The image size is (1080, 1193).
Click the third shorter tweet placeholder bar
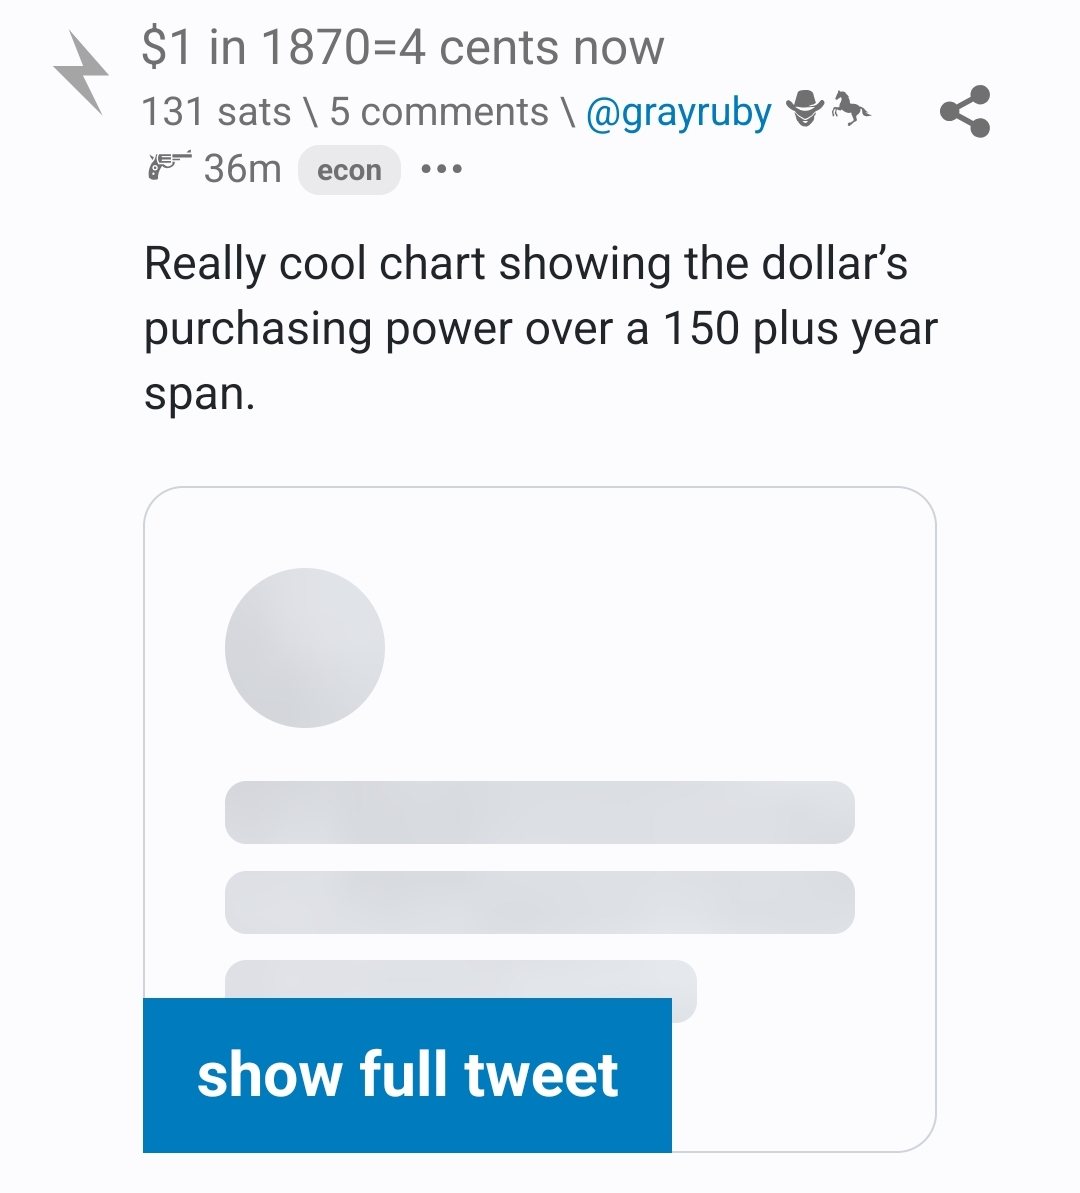tap(460, 979)
